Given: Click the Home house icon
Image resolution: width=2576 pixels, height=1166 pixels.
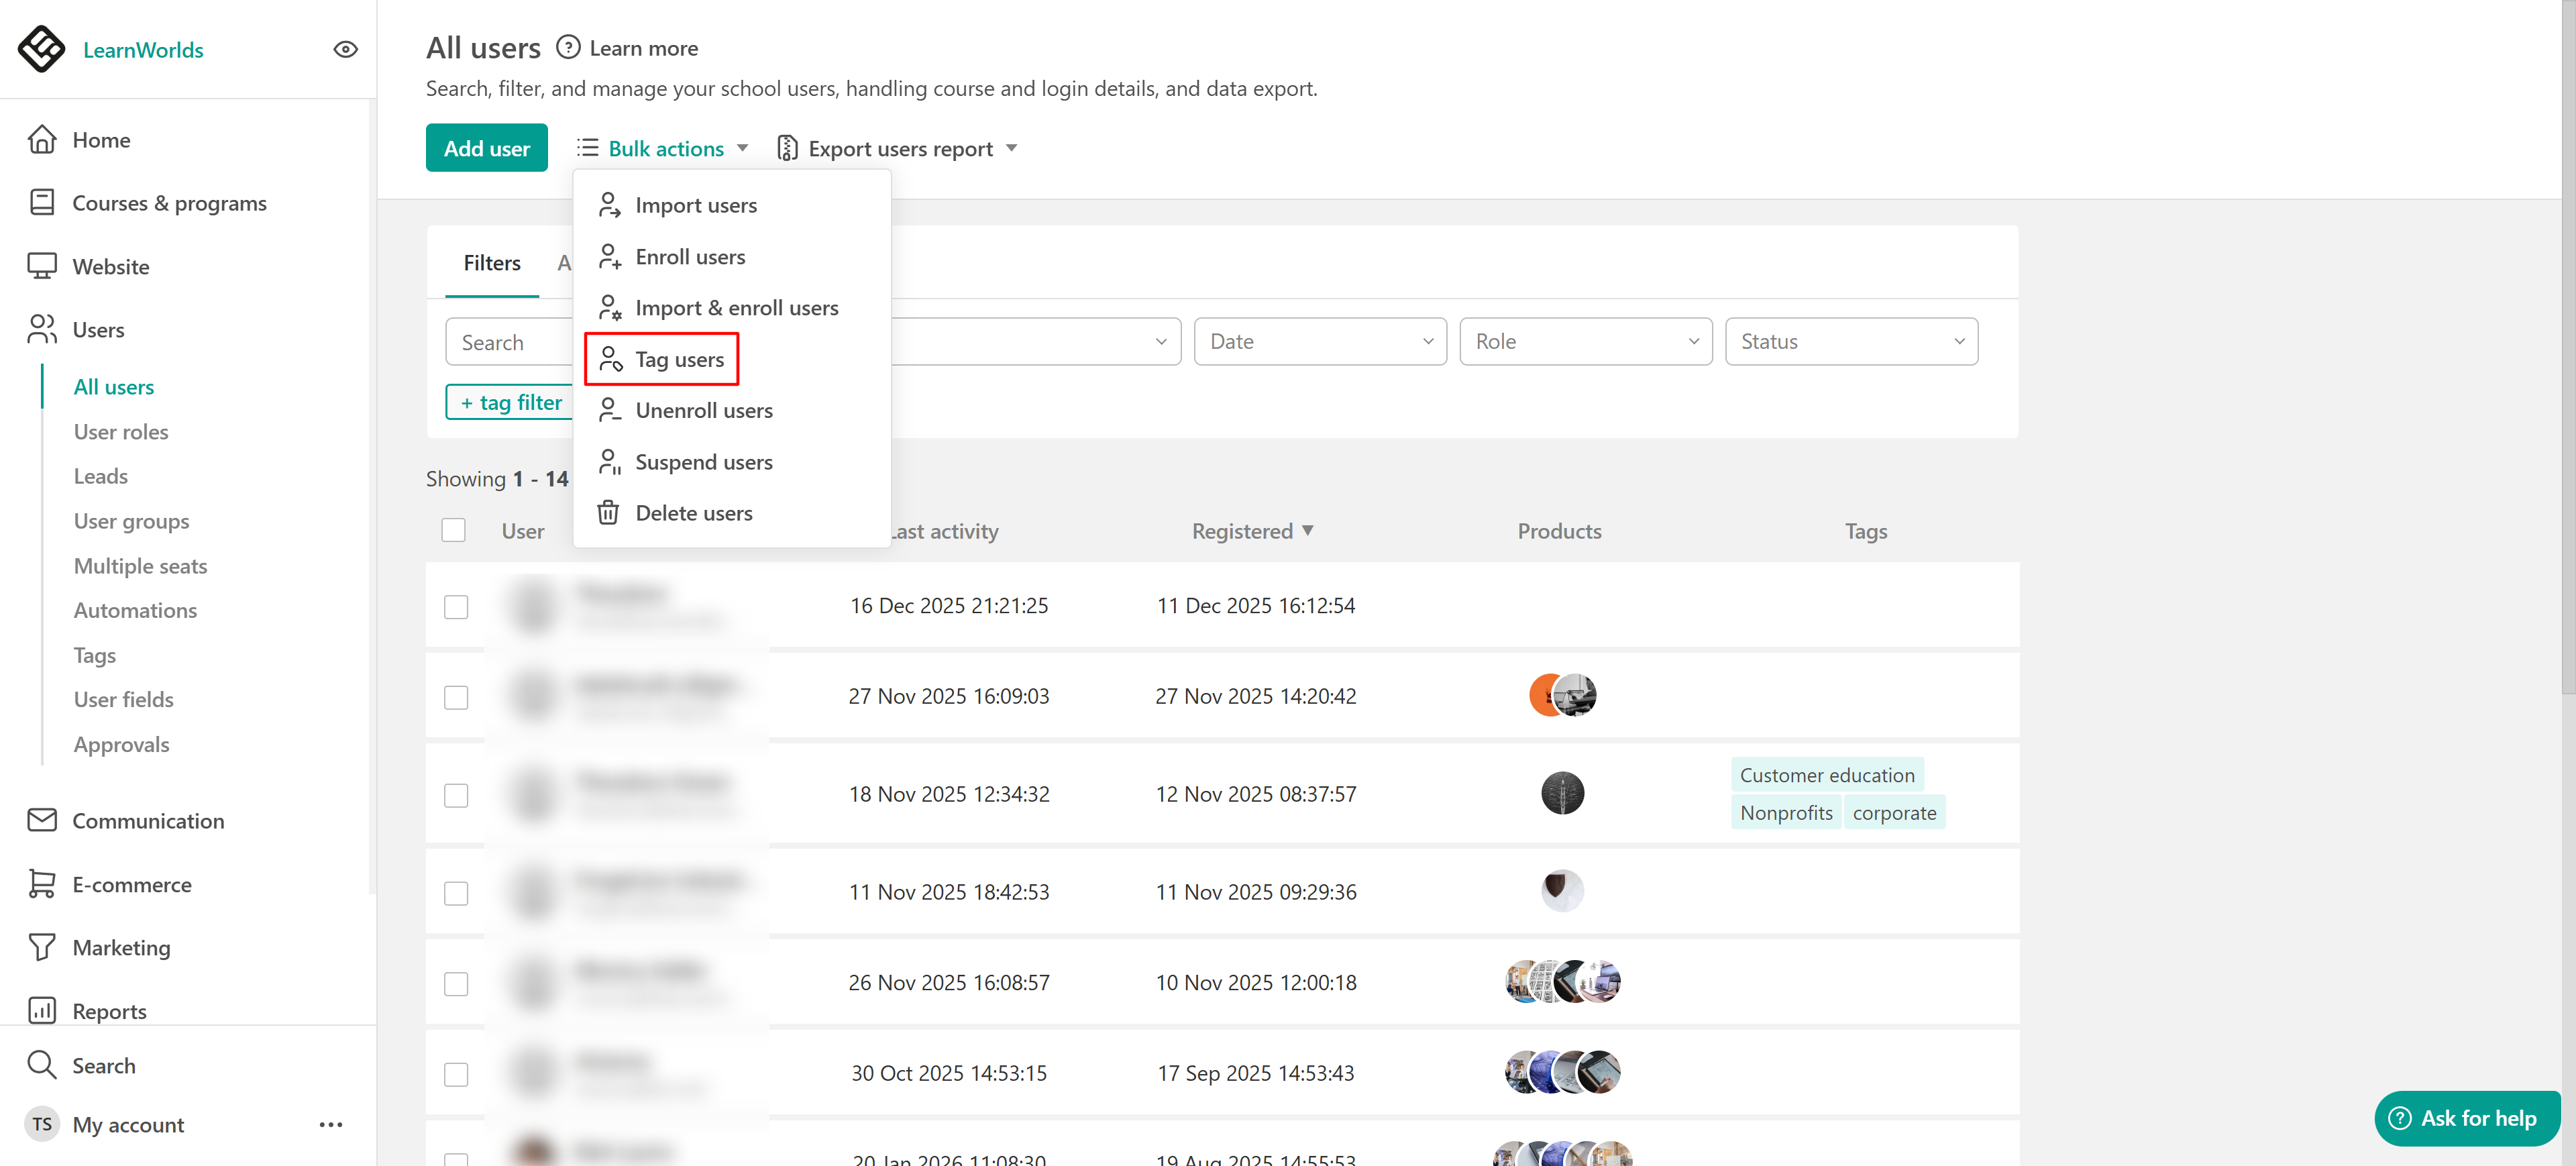Looking at the screenshot, I should click(x=42, y=140).
